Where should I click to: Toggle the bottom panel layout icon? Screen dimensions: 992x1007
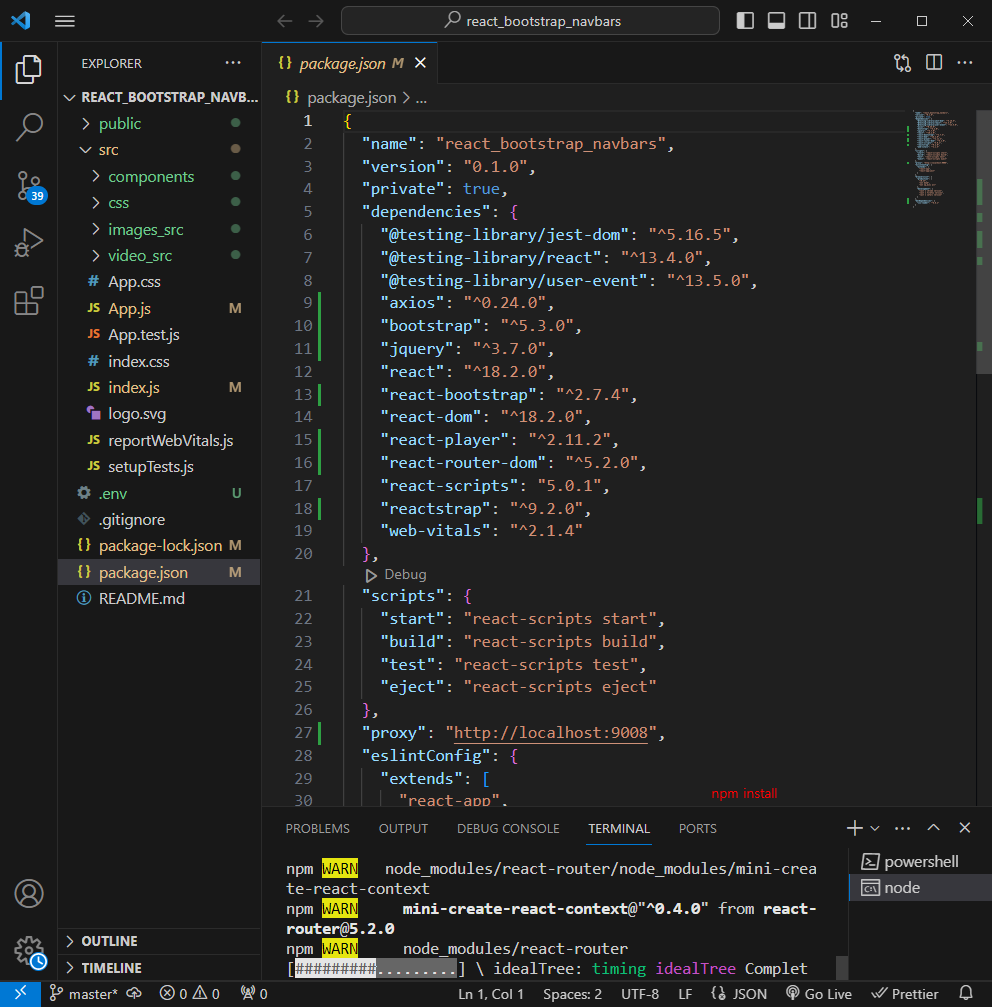click(776, 21)
